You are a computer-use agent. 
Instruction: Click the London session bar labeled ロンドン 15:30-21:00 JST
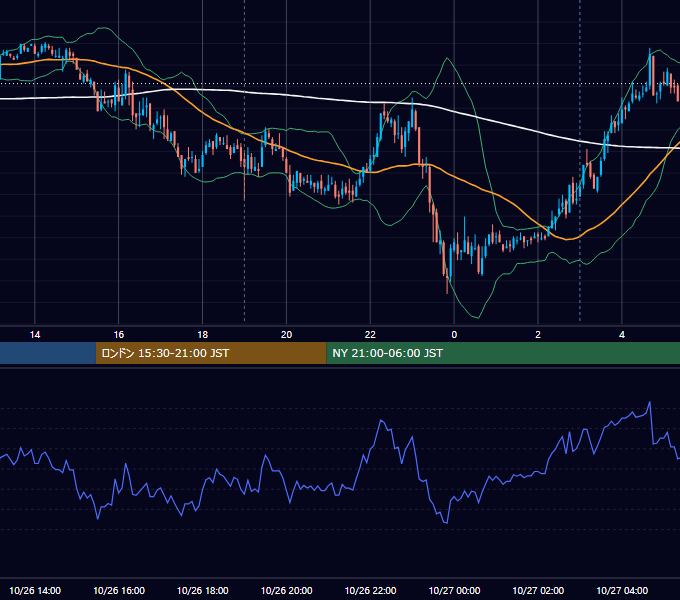click(x=211, y=353)
